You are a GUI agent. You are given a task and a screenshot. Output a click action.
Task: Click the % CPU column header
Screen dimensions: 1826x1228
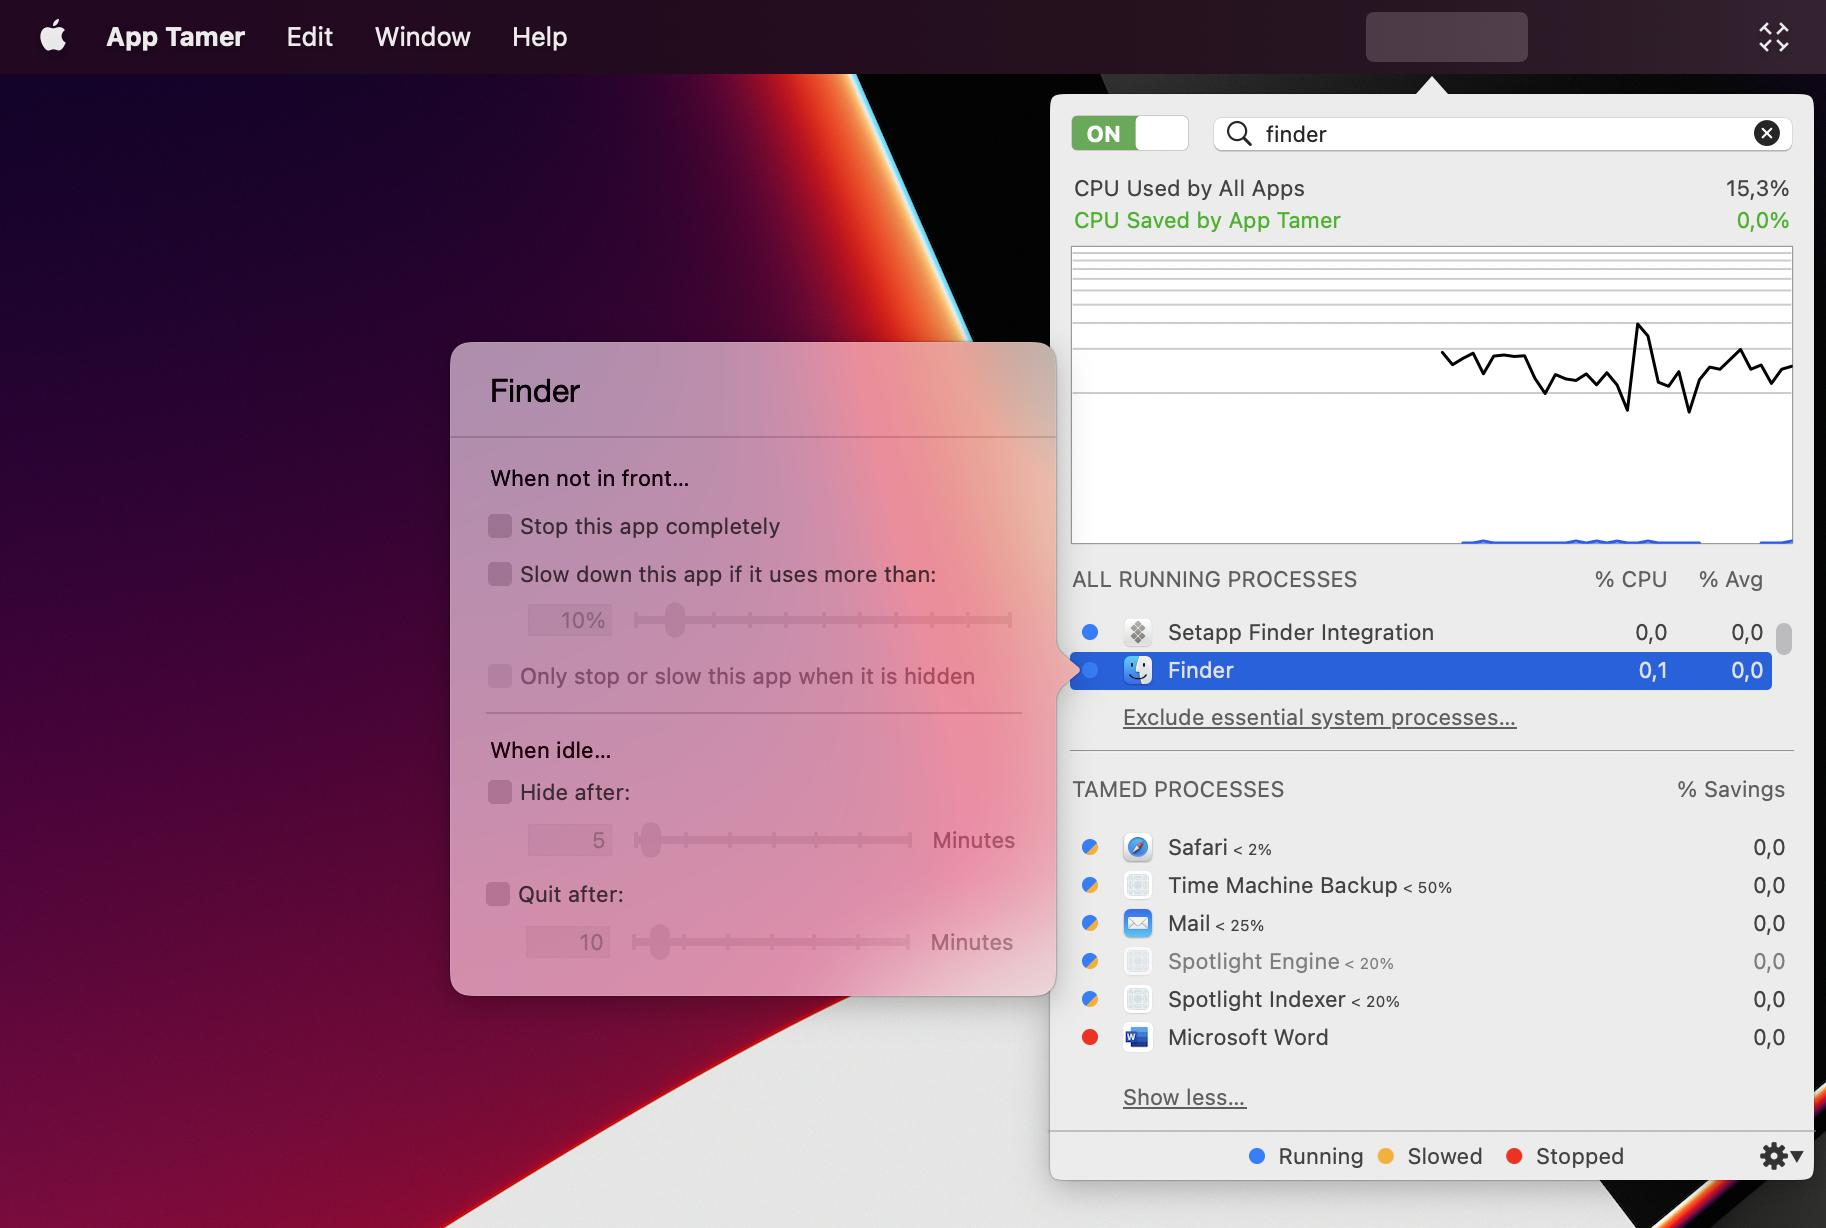pos(1630,579)
